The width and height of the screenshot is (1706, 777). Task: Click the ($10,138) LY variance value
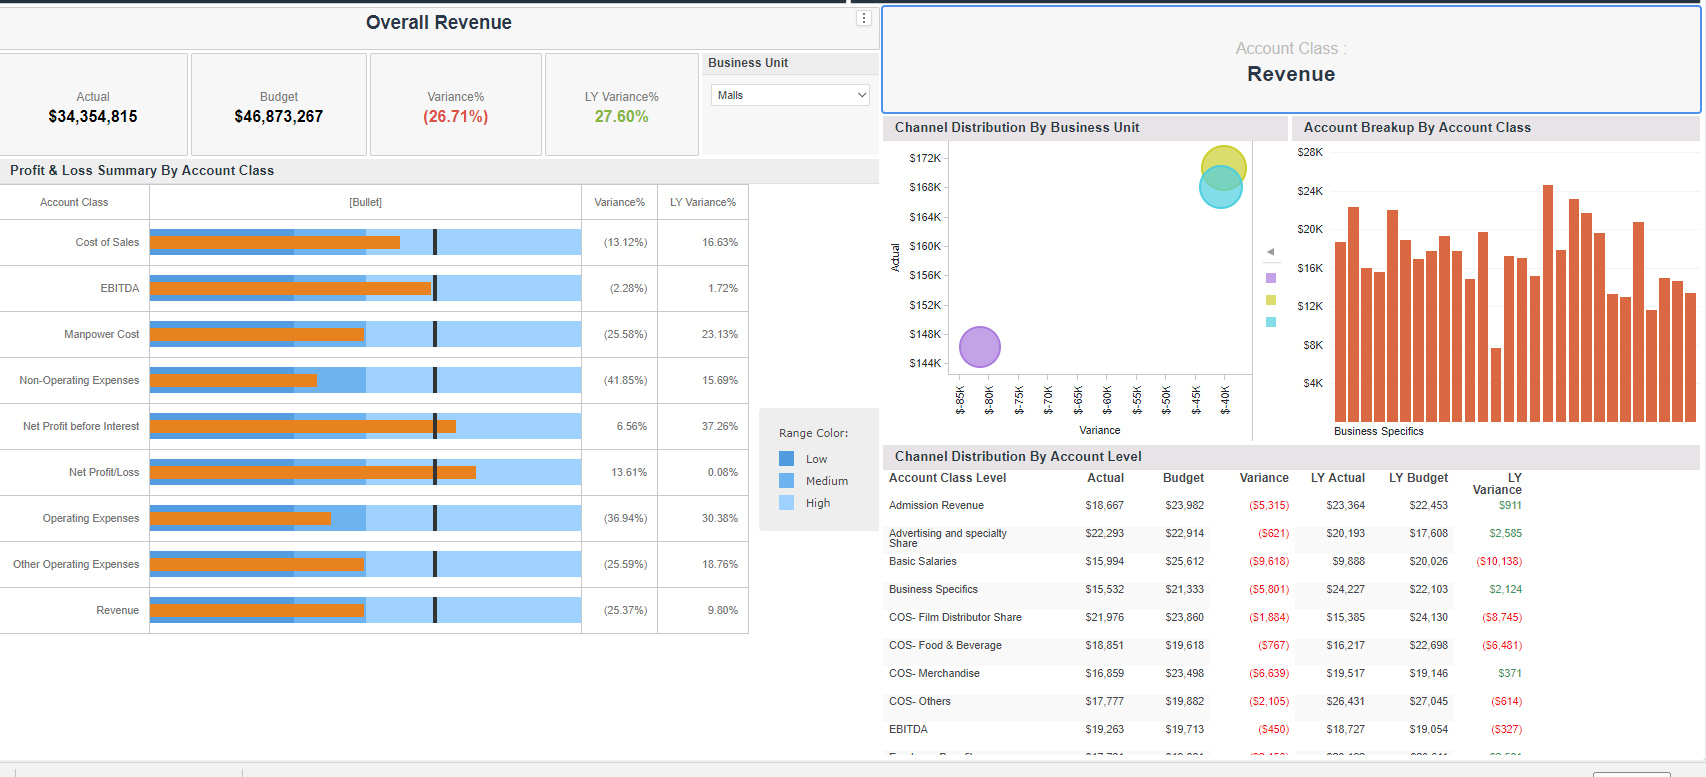(x=1499, y=562)
